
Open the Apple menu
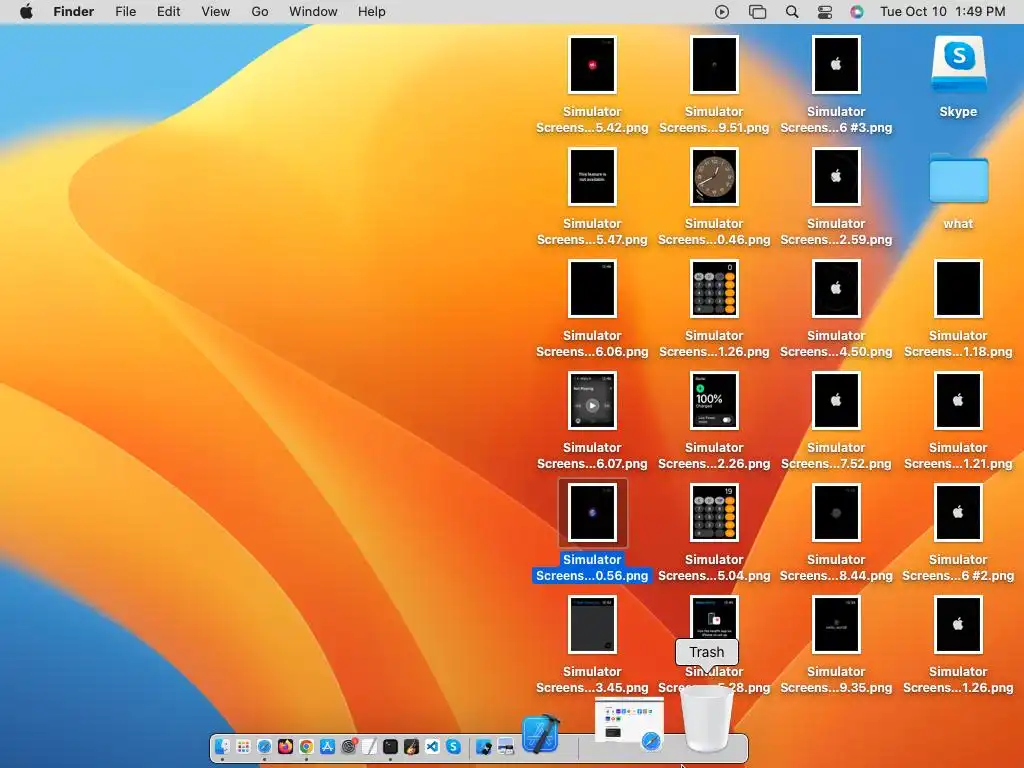click(x=26, y=12)
